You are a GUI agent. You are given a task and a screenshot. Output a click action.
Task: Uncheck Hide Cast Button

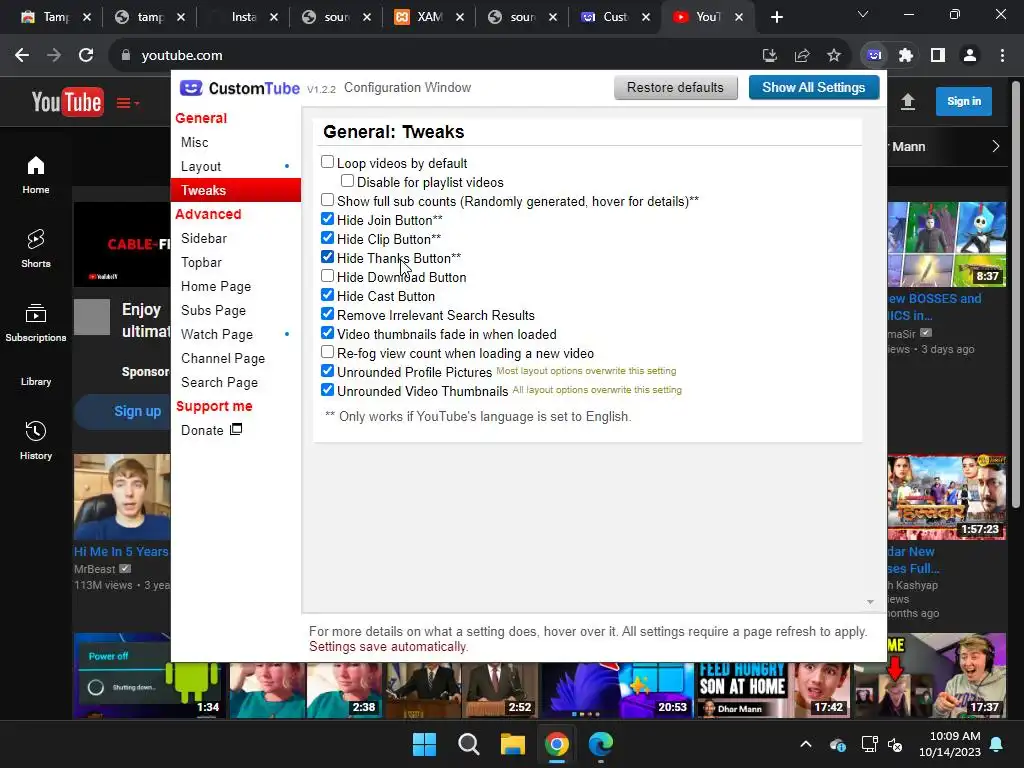pyautogui.click(x=327, y=295)
